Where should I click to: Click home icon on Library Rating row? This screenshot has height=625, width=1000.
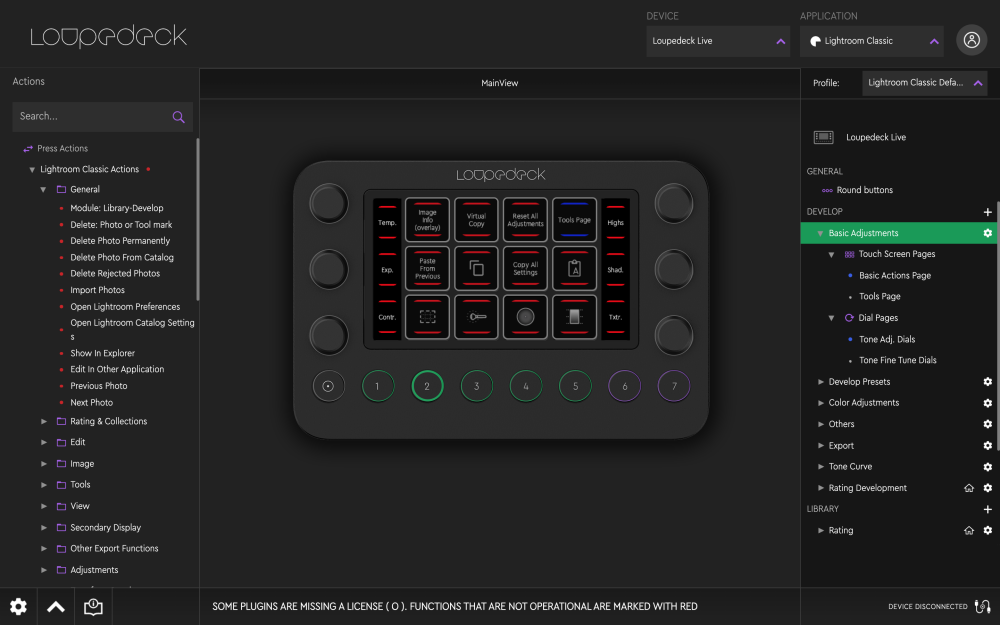pos(969,530)
